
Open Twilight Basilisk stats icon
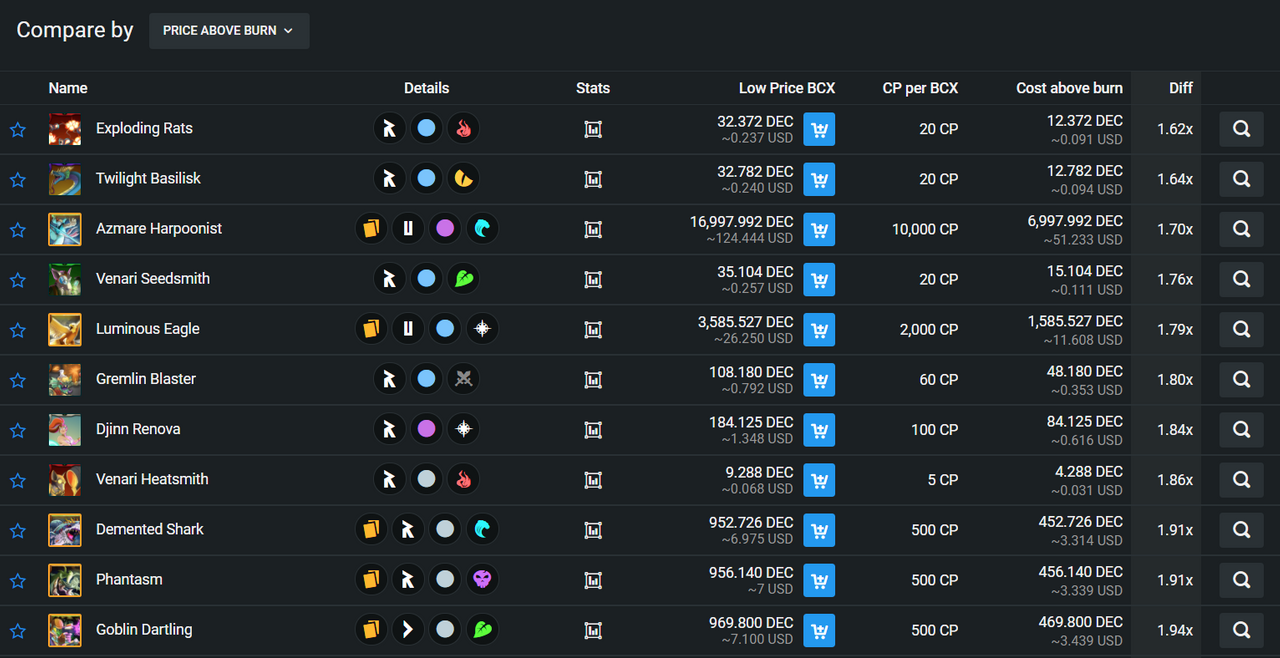pos(593,179)
